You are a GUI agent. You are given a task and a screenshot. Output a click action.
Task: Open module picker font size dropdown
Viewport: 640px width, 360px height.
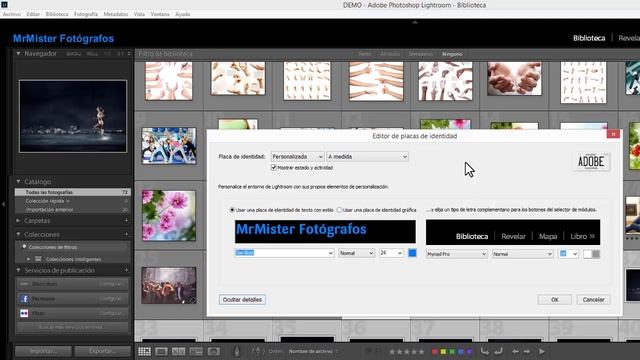tap(568, 254)
